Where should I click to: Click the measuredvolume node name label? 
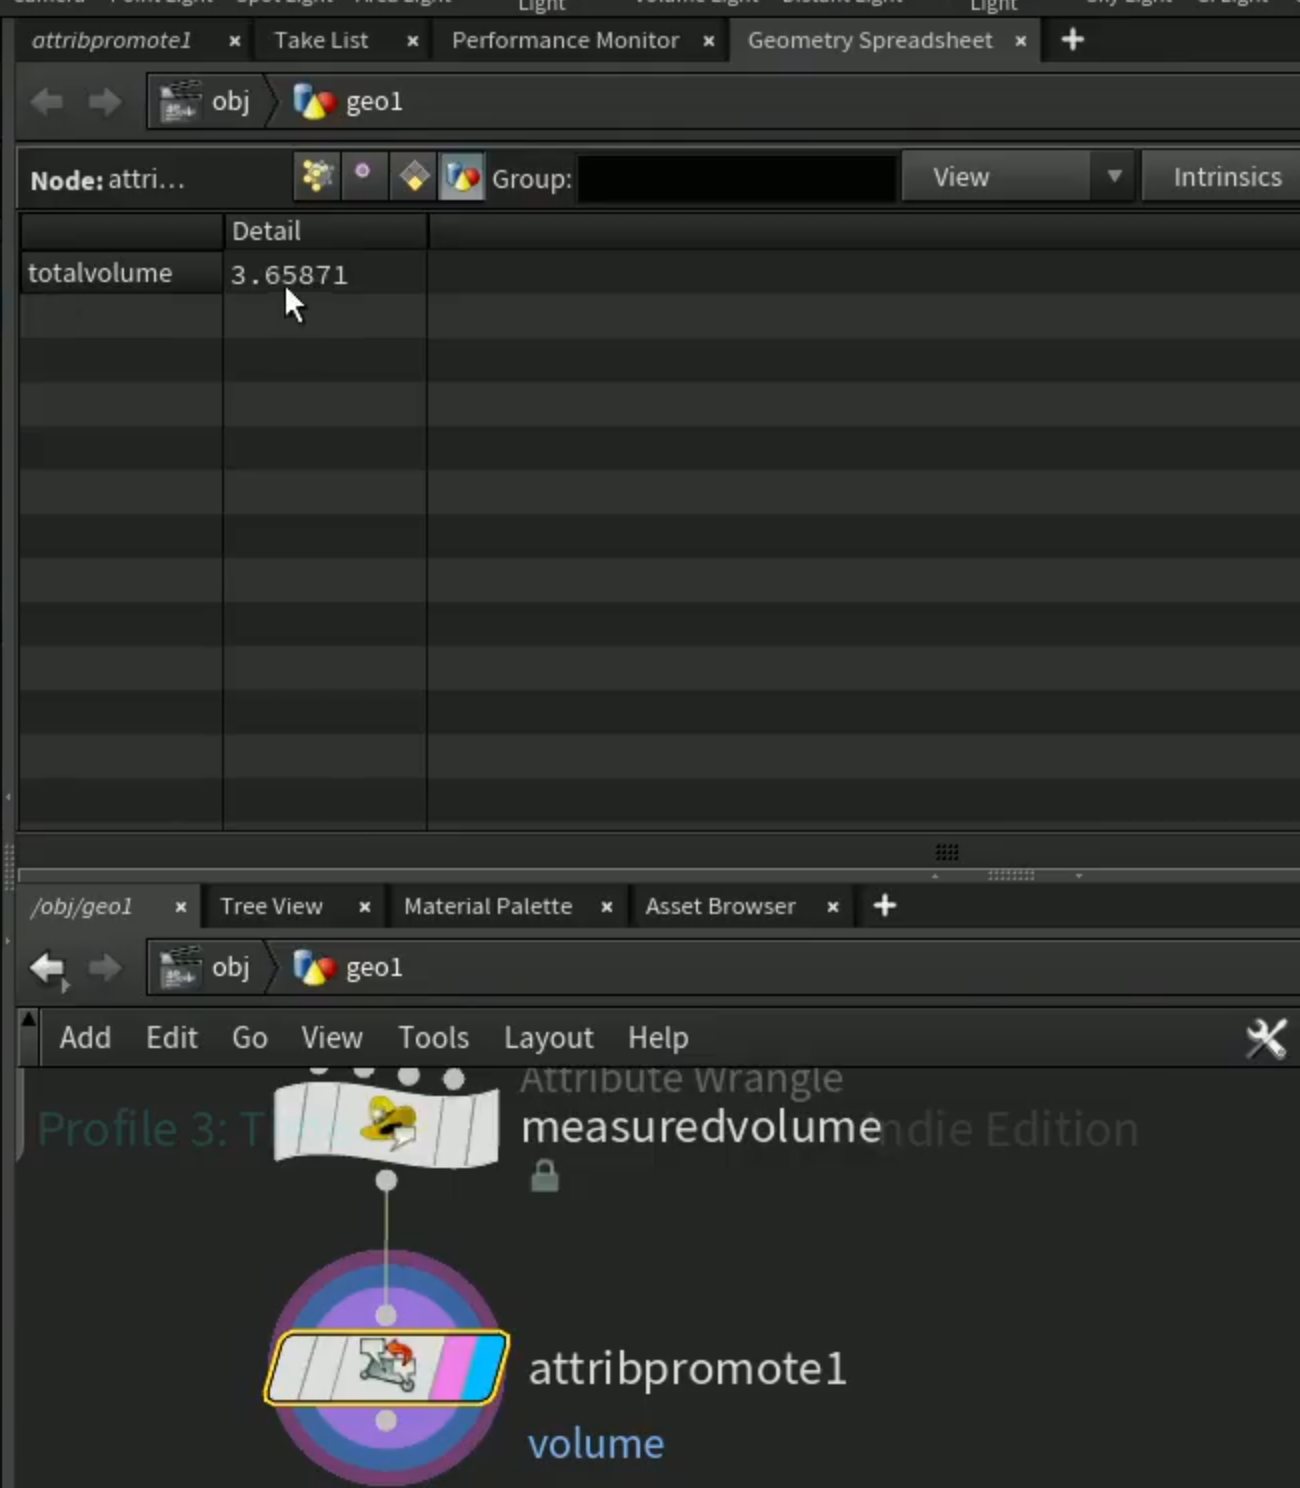(x=701, y=1127)
